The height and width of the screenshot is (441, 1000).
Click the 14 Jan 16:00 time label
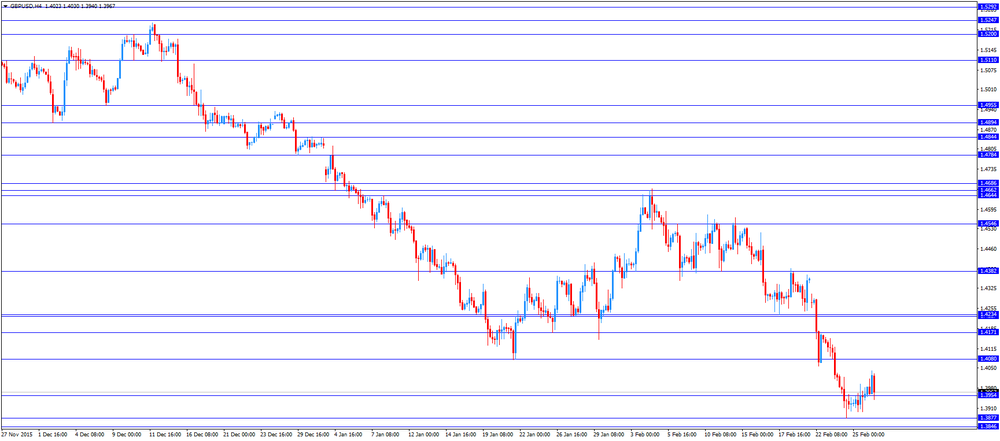462,435
